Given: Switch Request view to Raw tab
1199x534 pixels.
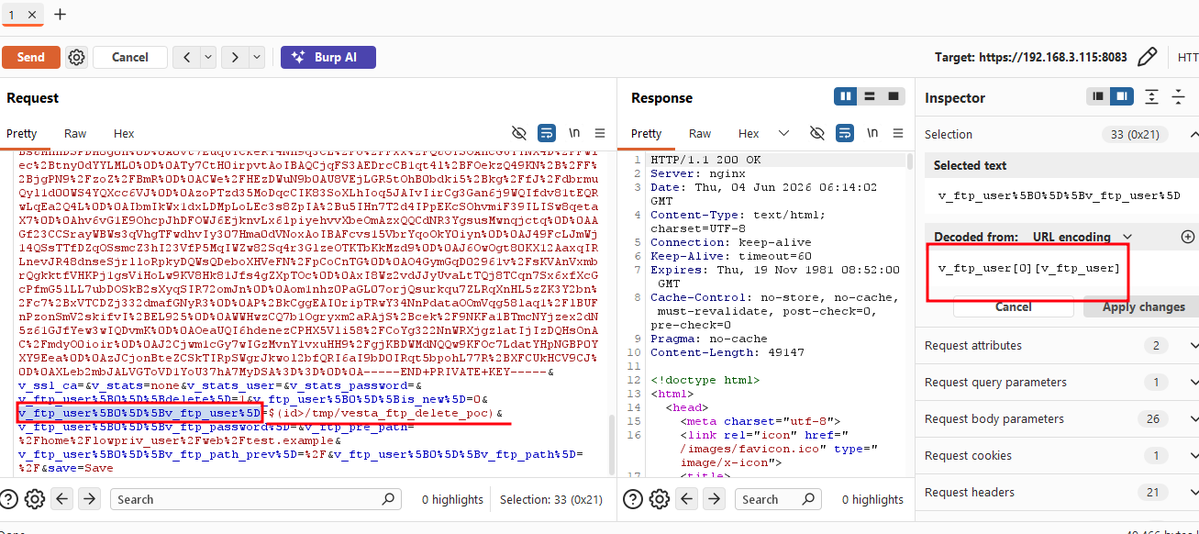Looking at the screenshot, I should tap(75, 133).
